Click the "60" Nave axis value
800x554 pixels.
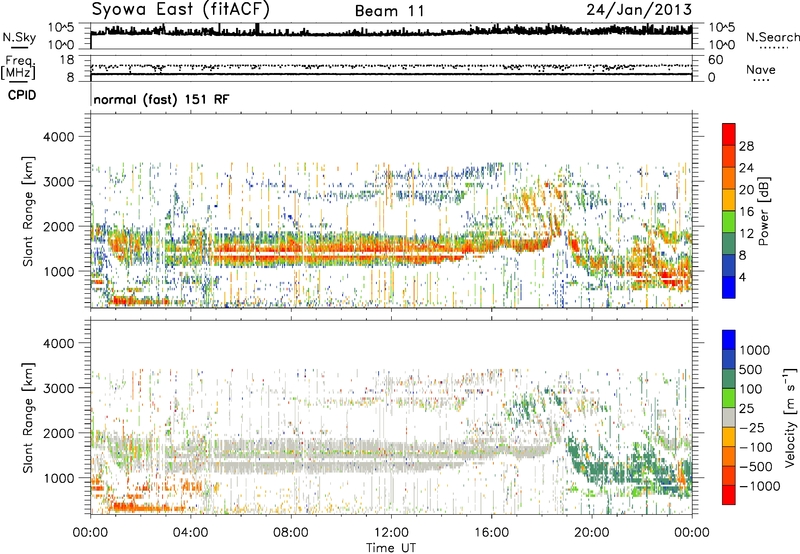[716, 60]
